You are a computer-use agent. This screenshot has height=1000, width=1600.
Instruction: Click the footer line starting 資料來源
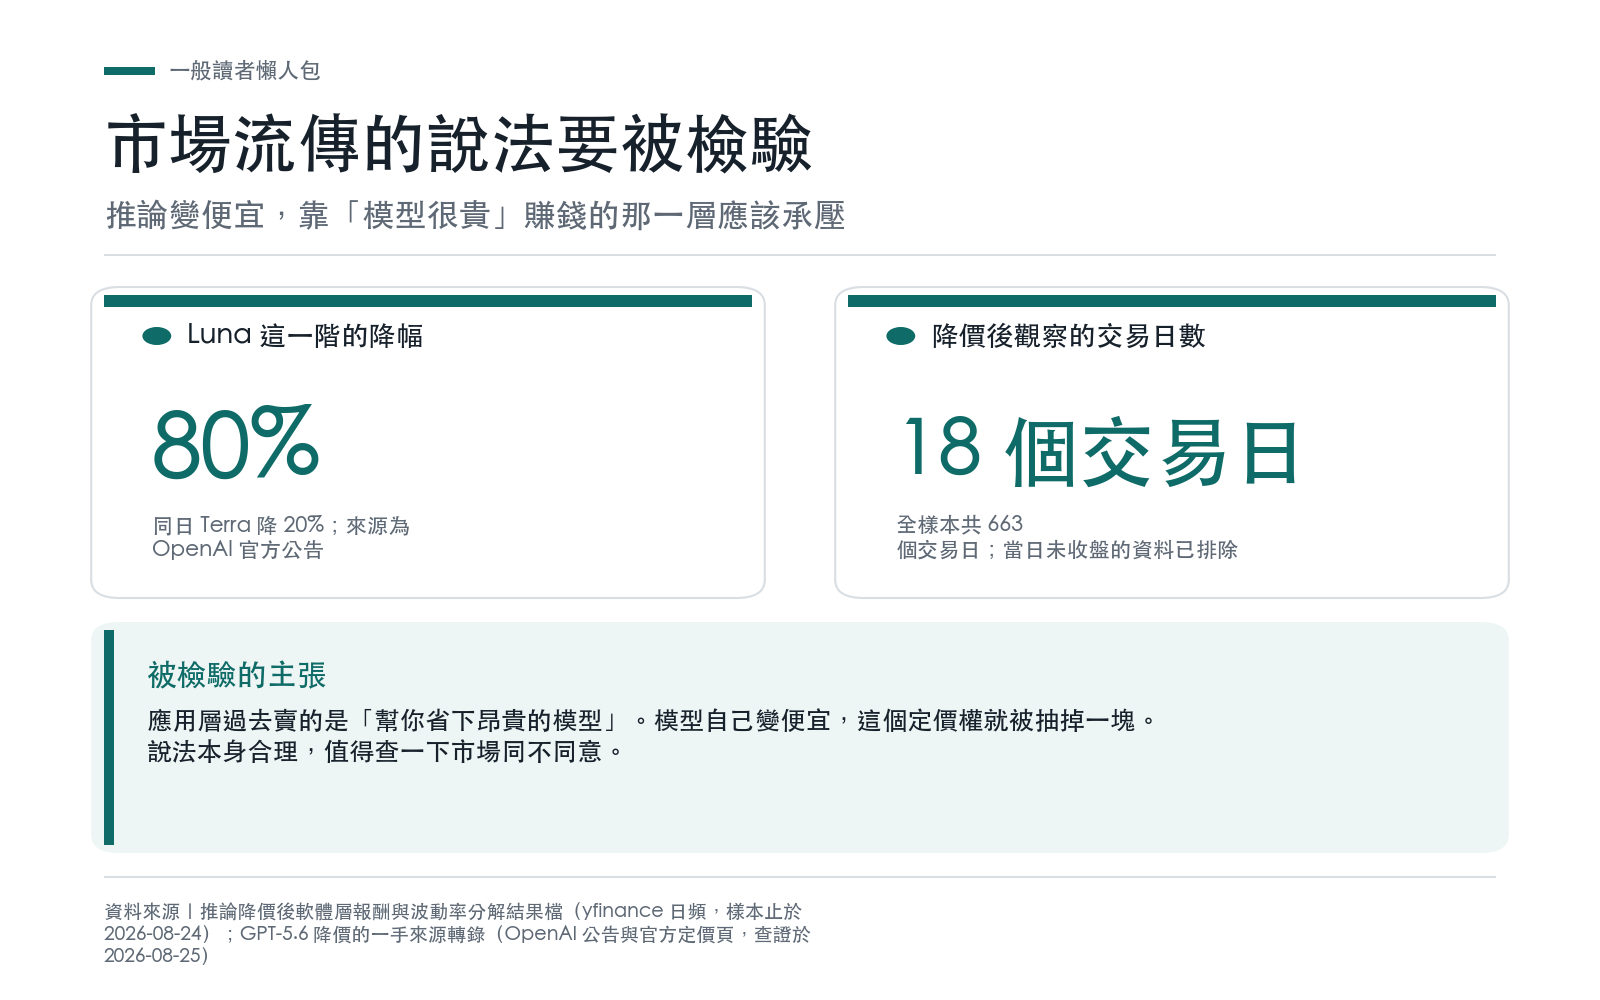453,911
